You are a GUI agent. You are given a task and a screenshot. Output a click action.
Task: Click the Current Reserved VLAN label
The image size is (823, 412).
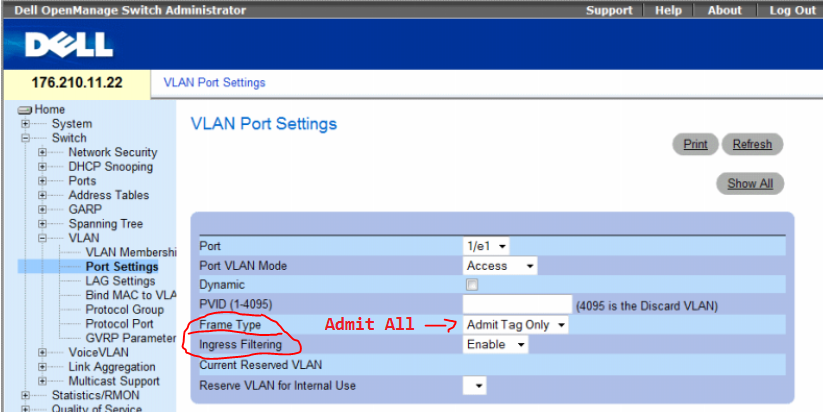tap(260, 365)
